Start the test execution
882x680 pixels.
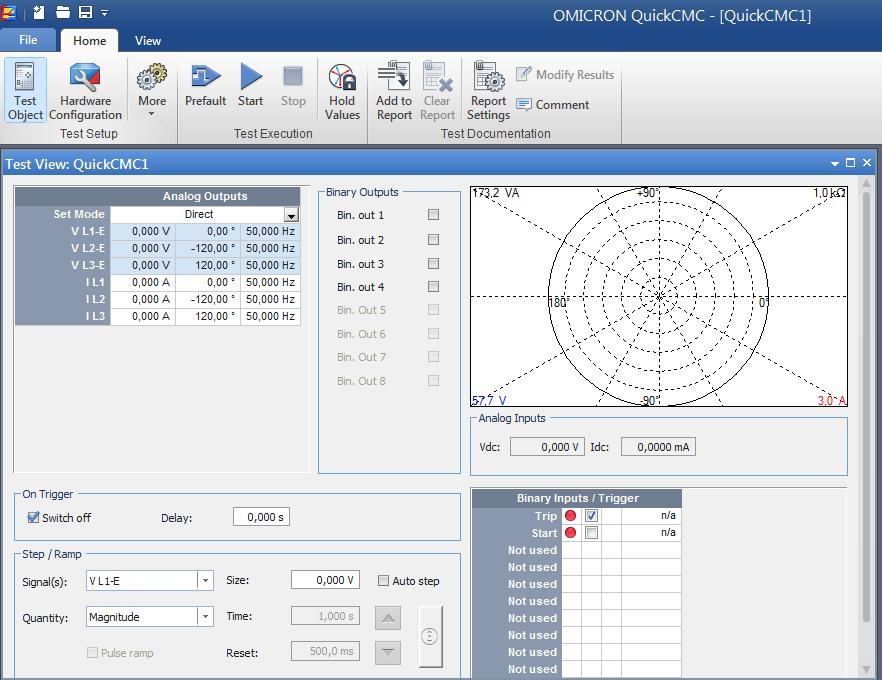tap(250, 85)
